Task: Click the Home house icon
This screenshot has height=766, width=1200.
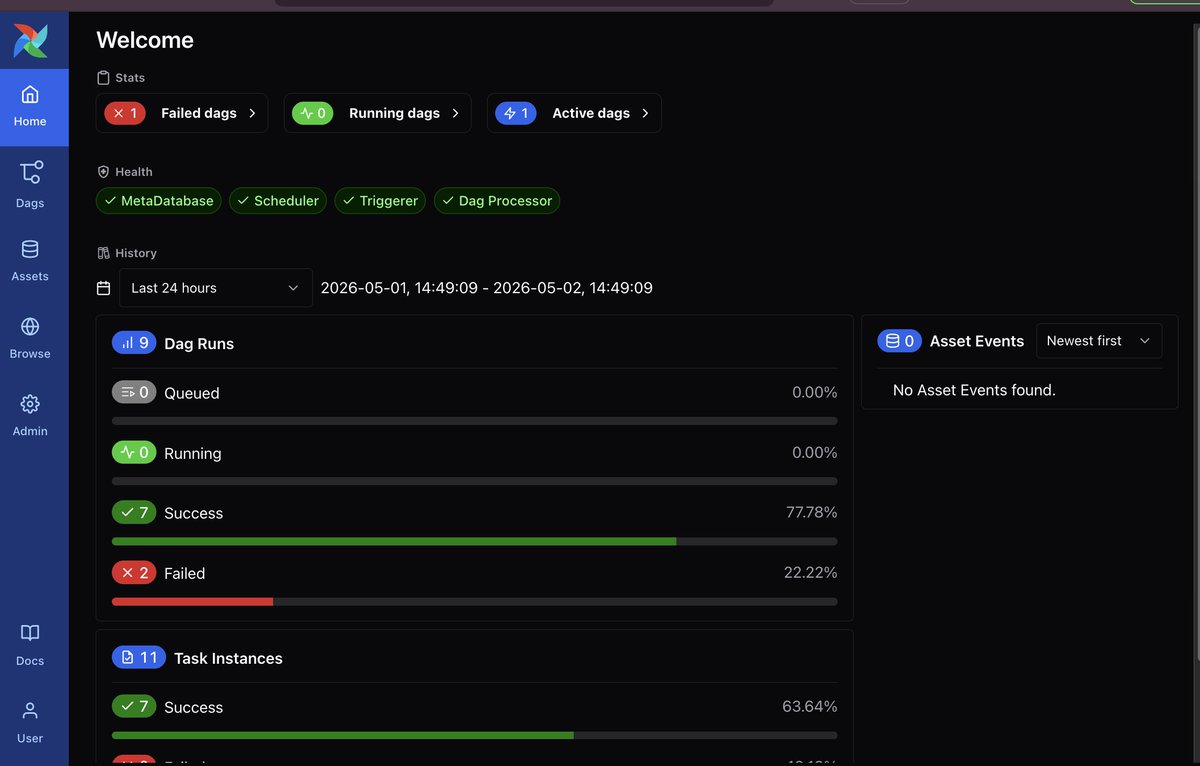Action: click(x=30, y=95)
